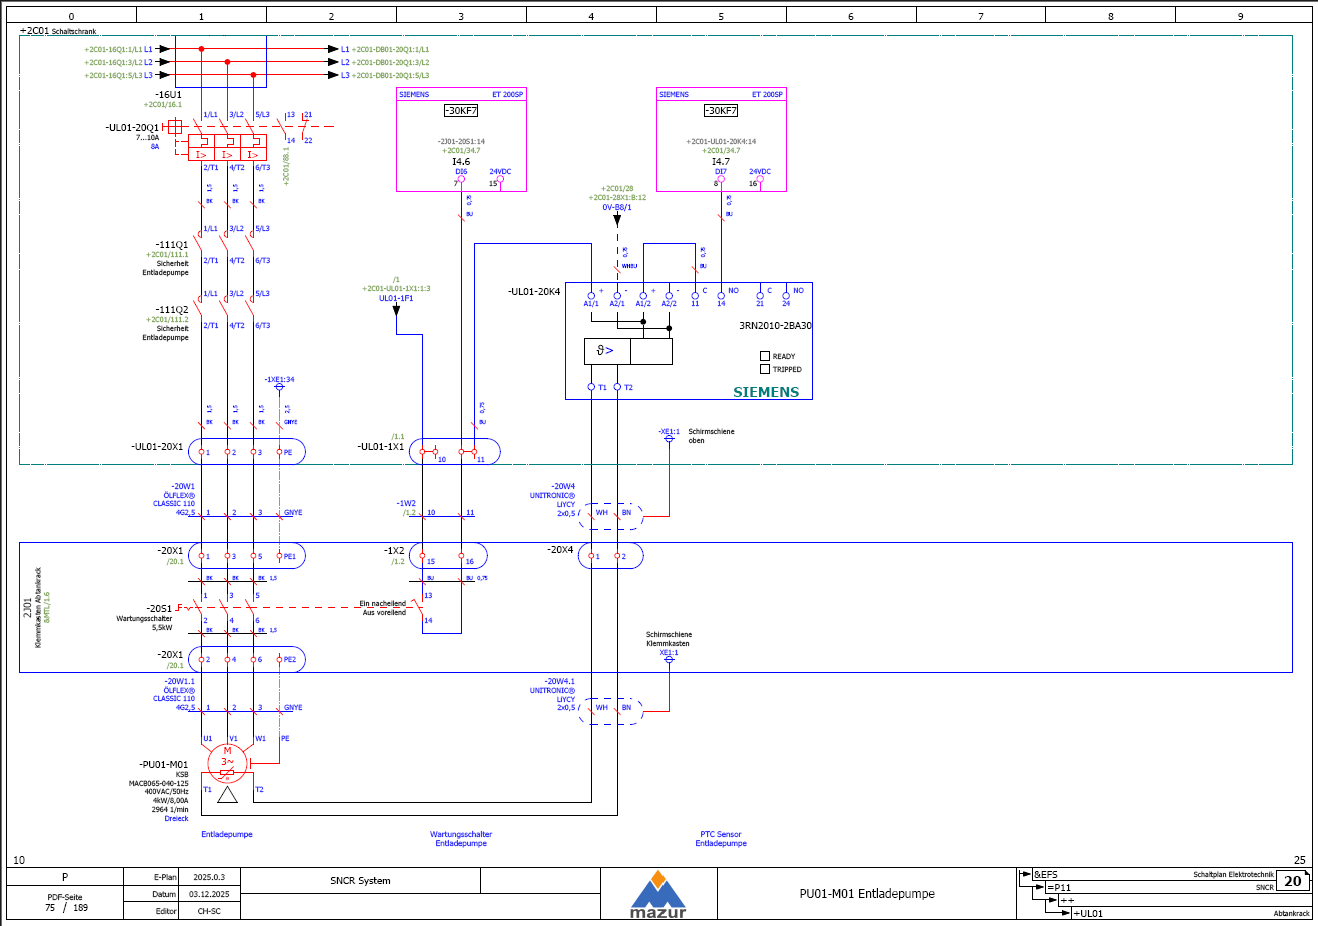Select column 4 header in top ruler
Image resolution: width=1318 pixels, height=926 pixels.
[591, 16]
